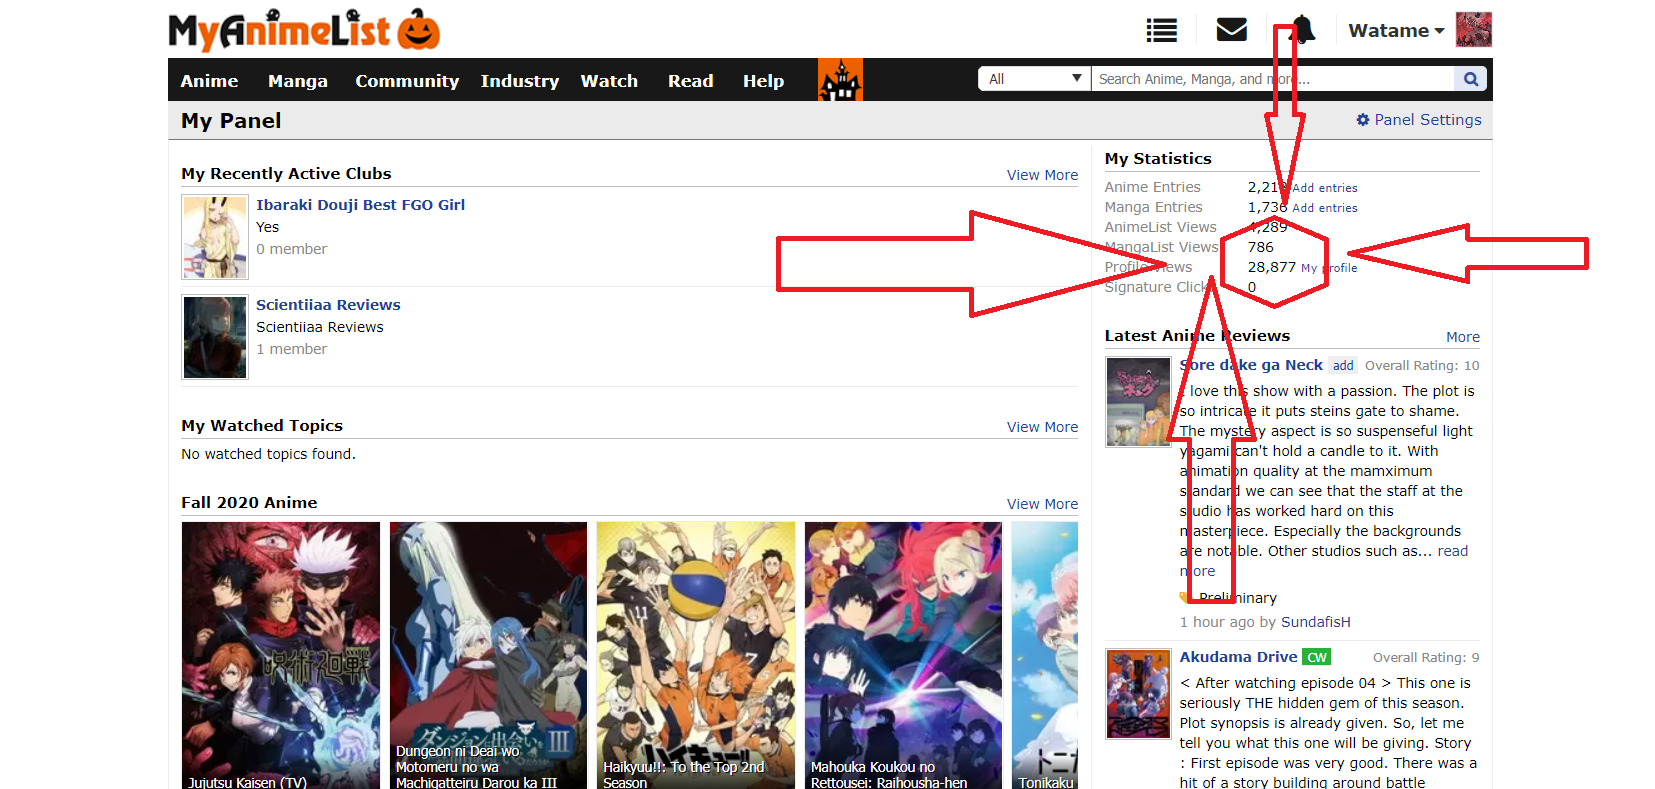Open My profile link in statistics
Viewport: 1655px width, 789px height.
1329,268
